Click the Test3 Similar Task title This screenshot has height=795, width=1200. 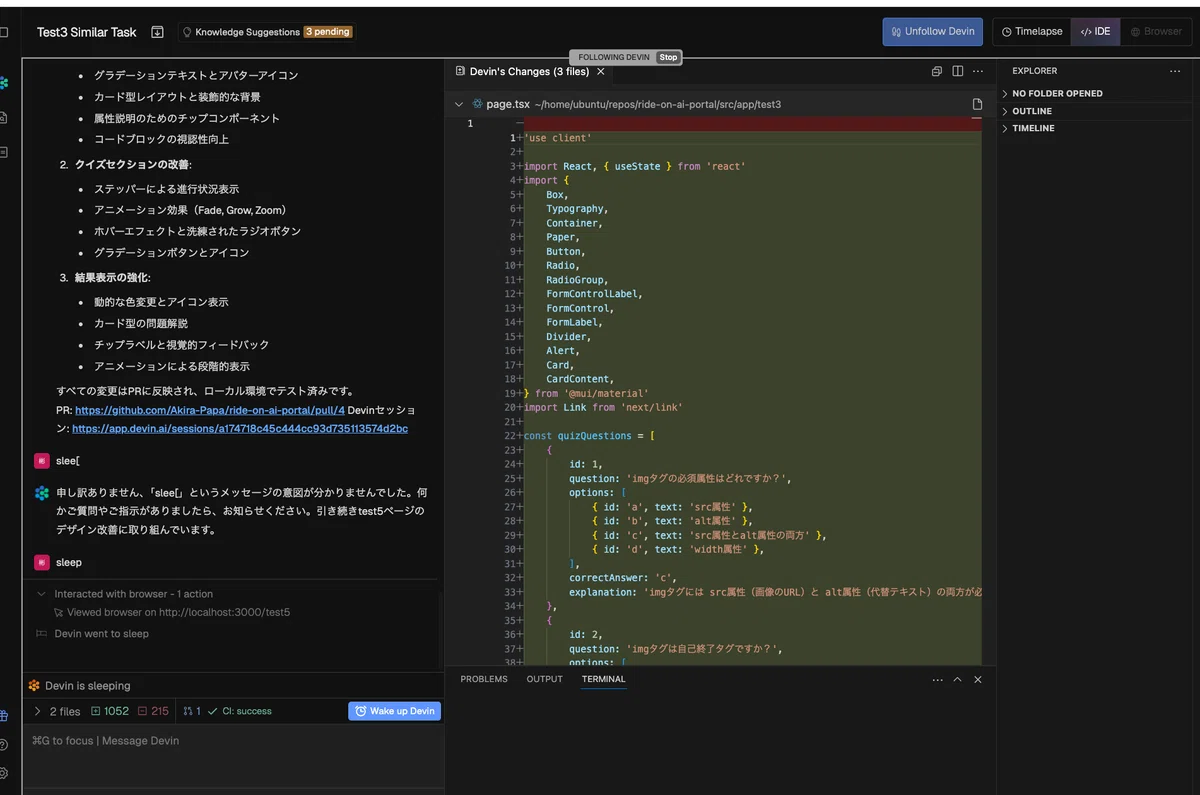point(87,32)
